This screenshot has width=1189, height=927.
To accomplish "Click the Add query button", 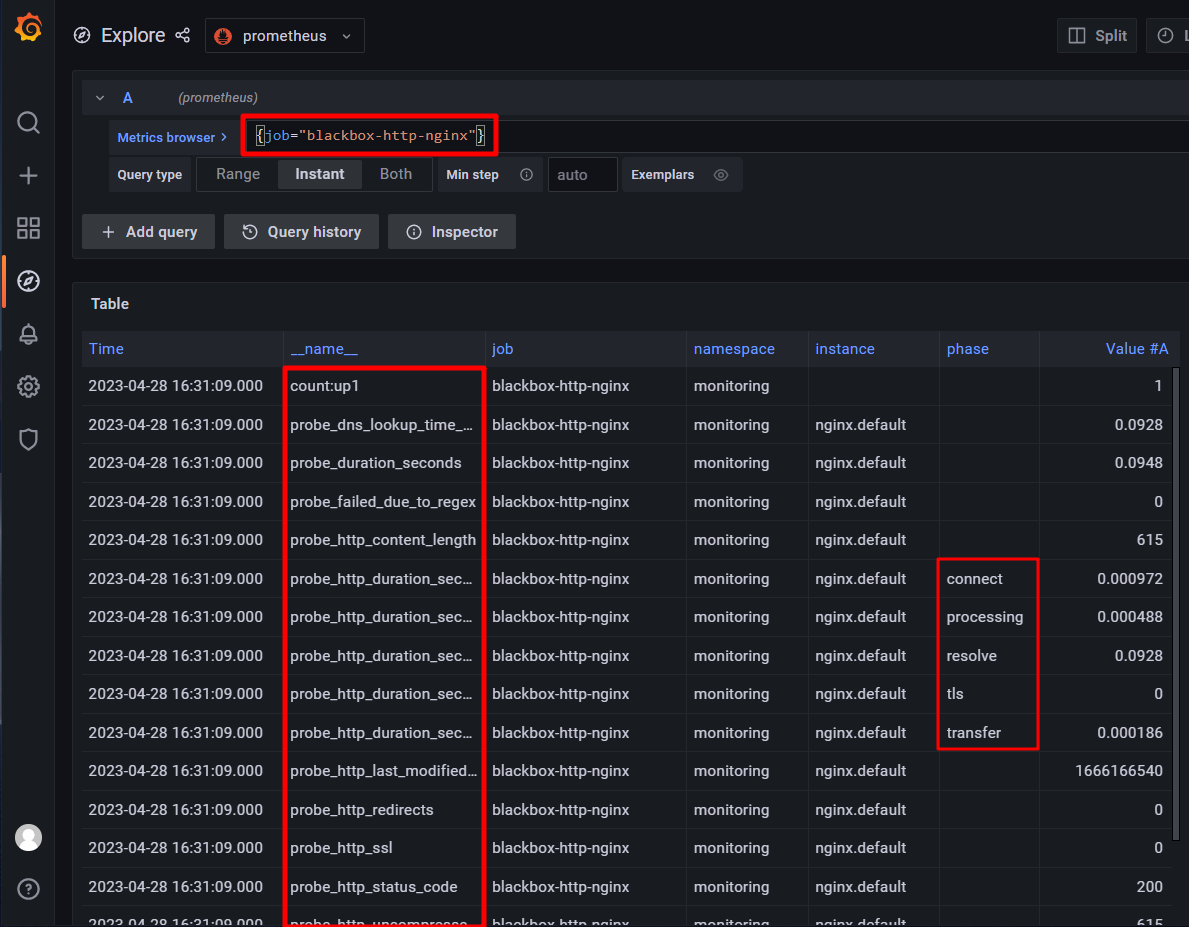I will pos(149,232).
